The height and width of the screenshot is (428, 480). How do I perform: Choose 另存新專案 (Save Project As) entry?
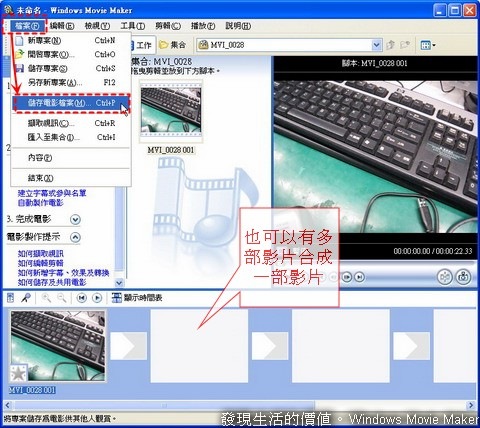pyautogui.click(x=71, y=82)
